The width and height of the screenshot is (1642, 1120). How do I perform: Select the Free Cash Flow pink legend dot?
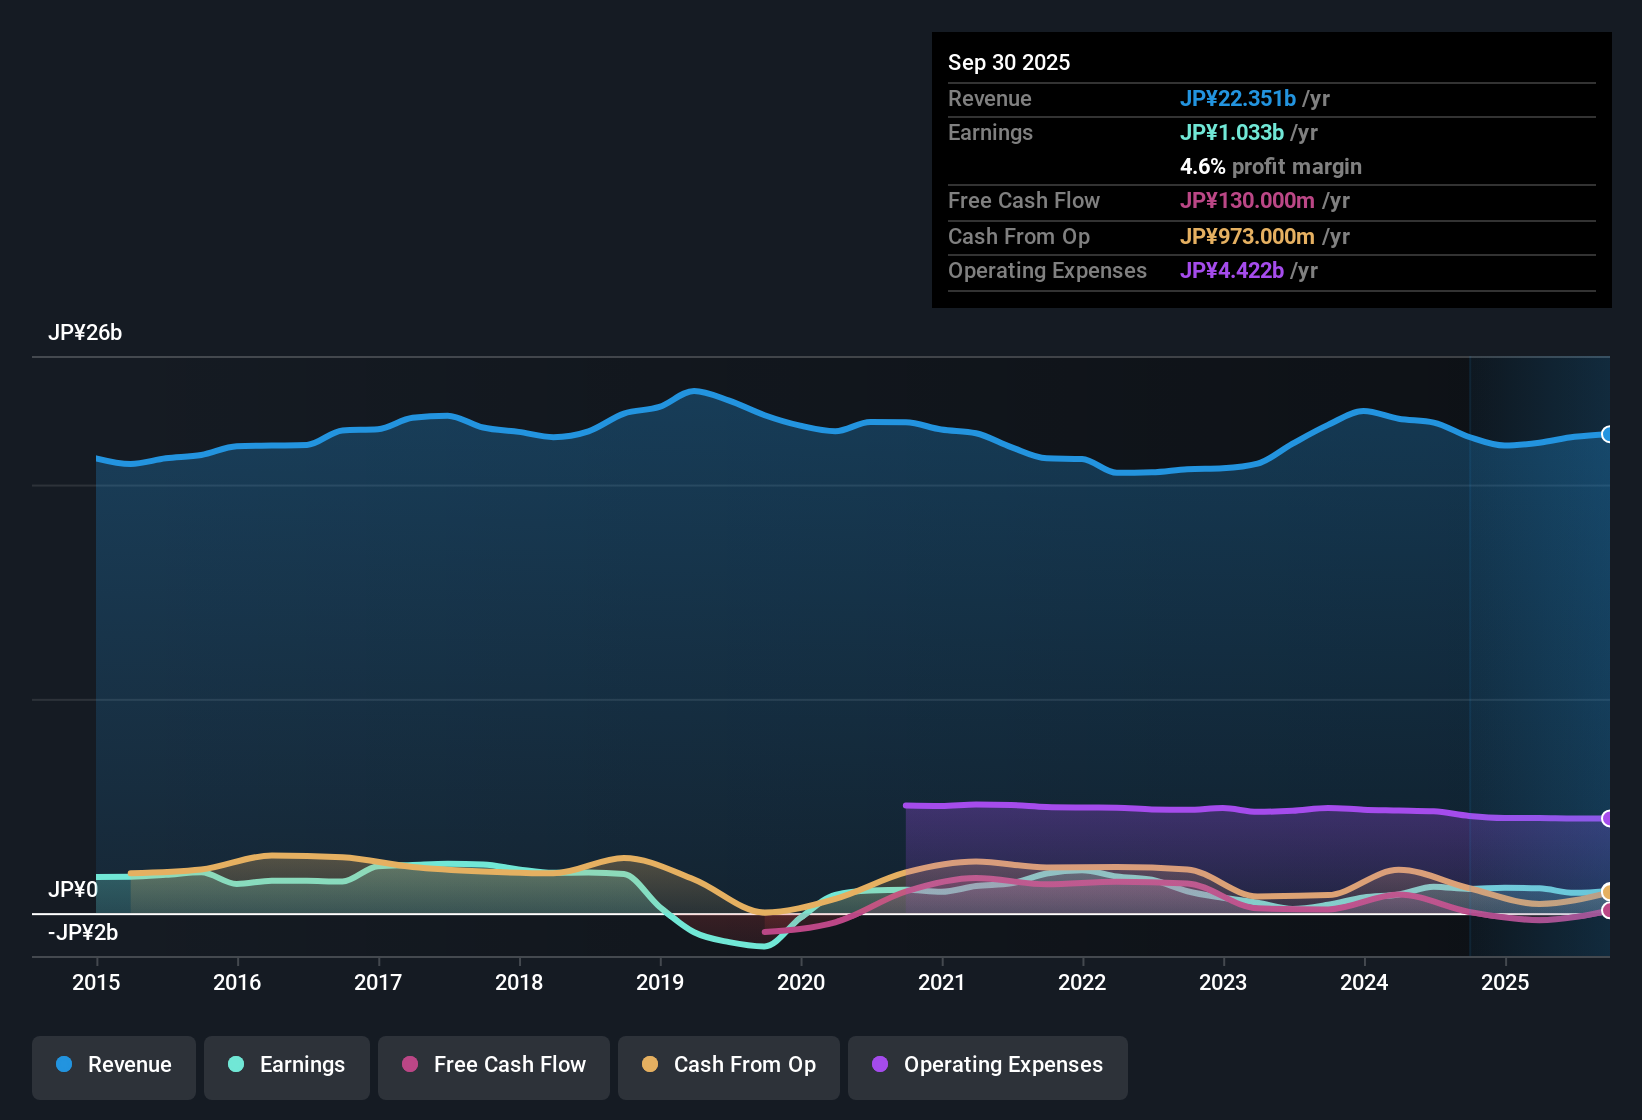point(410,1065)
